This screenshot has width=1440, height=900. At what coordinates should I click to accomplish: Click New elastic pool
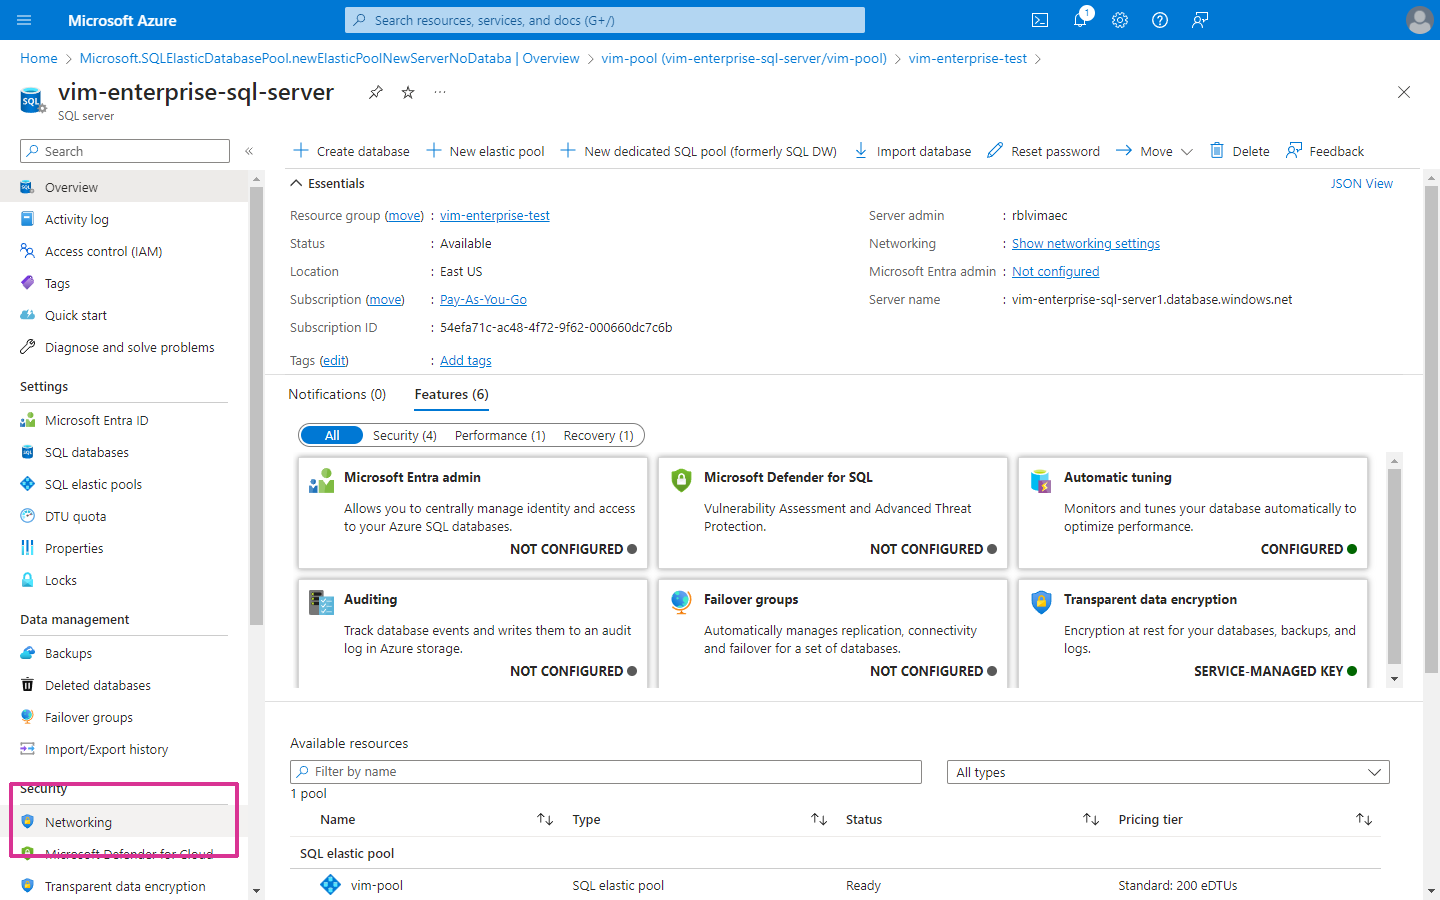point(485,151)
